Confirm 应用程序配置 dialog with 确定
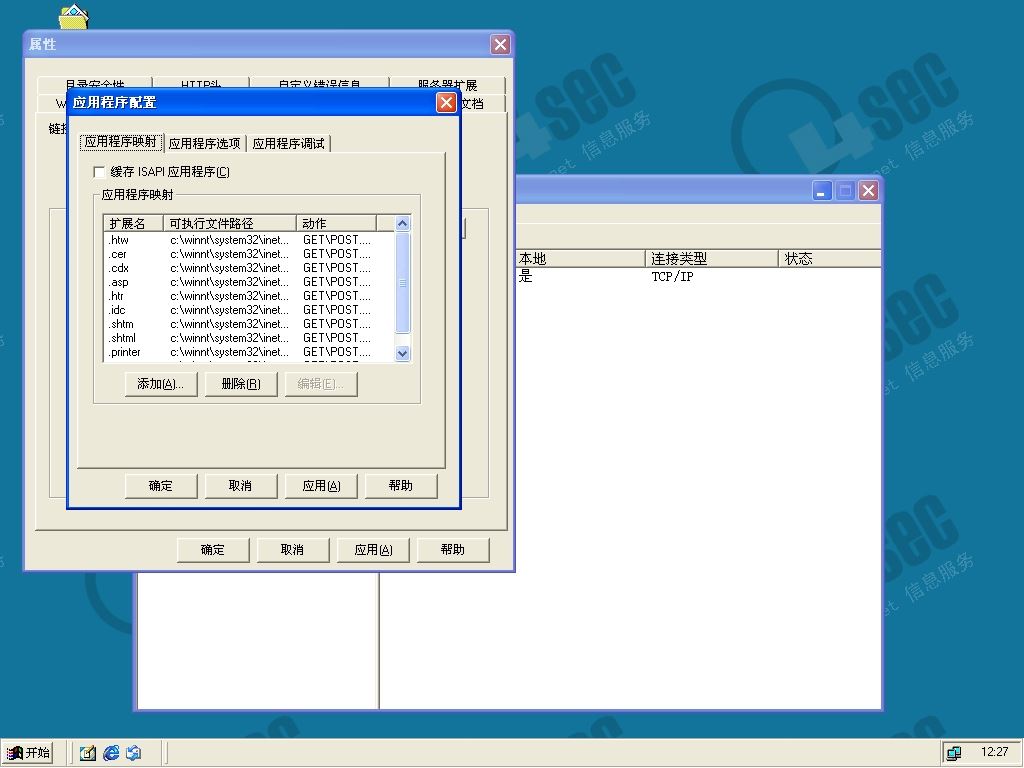The height and width of the screenshot is (768, 1024). 161,486
